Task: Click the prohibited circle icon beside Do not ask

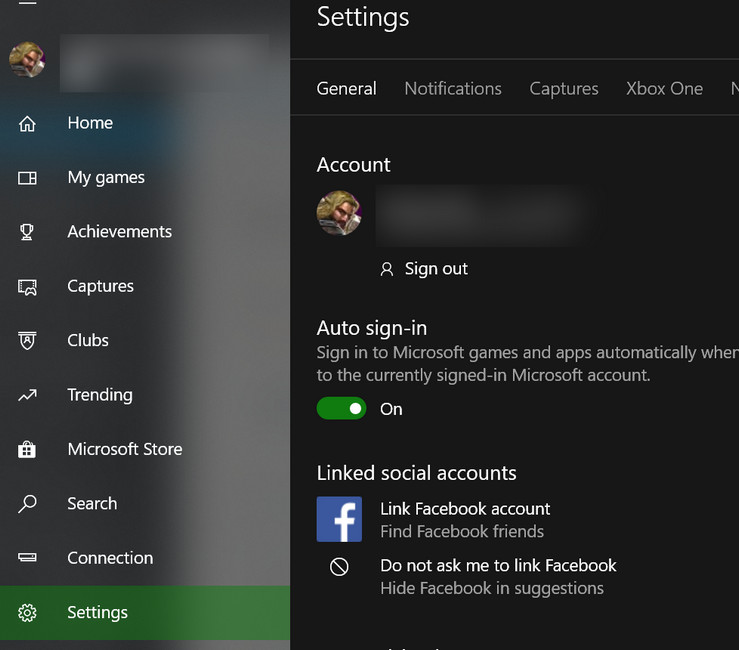Action: [x=339, y=567]
